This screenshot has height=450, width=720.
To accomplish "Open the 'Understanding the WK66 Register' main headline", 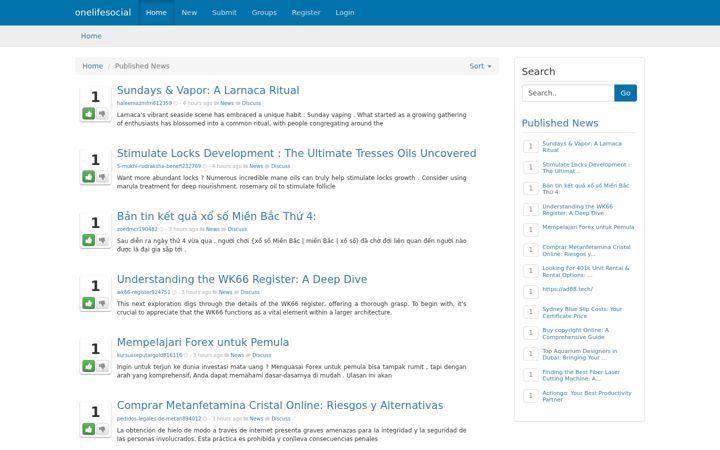I will [242, 279].
